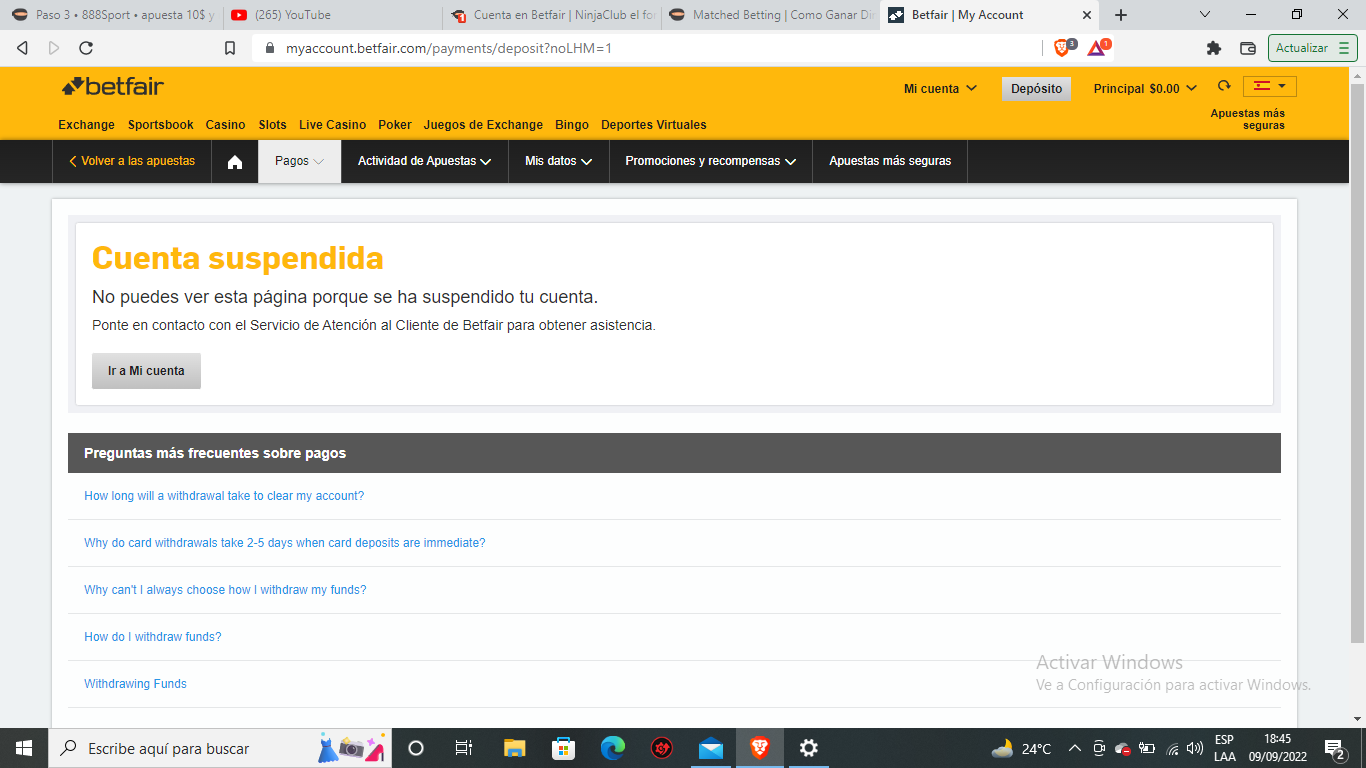Click Volver a las apuestas link

pyautogui.click(x=132, y=161)
